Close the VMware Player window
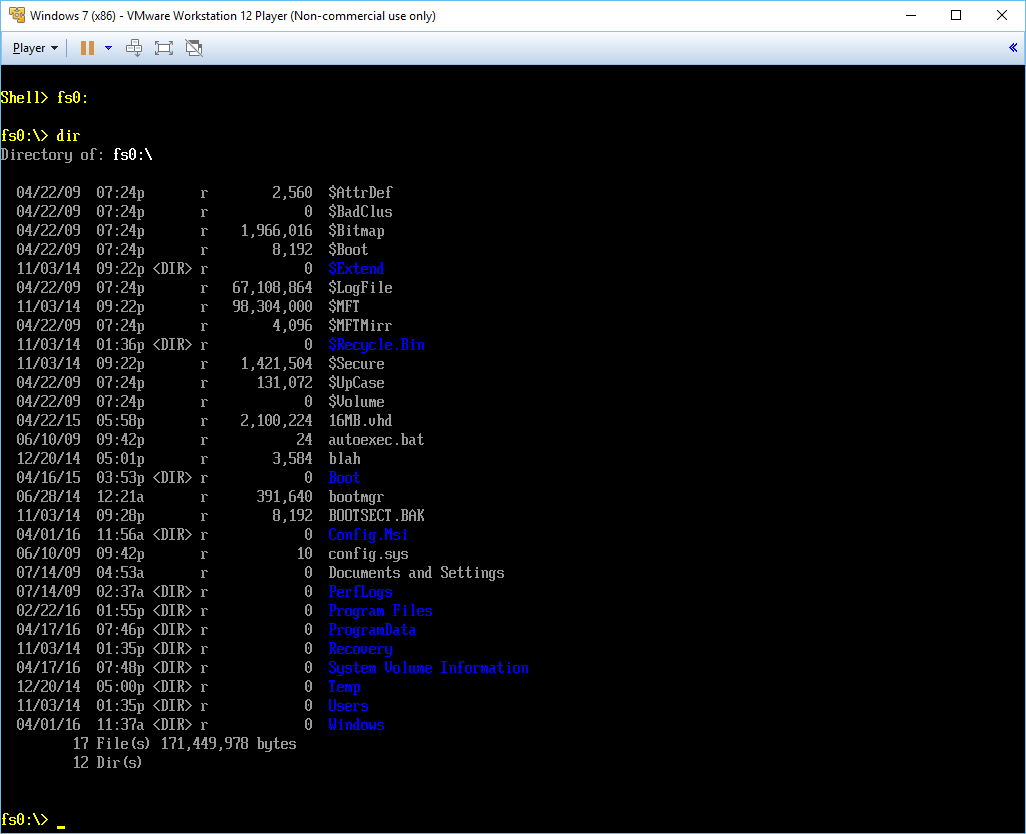The height and width of the screenshot is (834, 1026). 1002,15
